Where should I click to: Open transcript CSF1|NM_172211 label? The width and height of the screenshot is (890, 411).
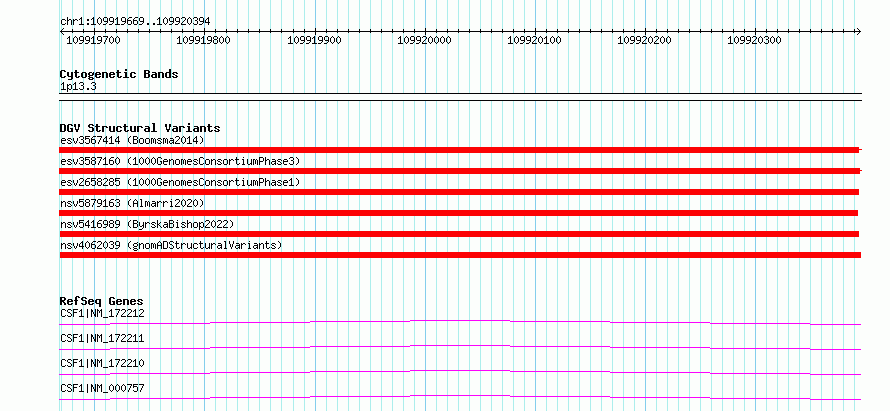tap(102, 338)
